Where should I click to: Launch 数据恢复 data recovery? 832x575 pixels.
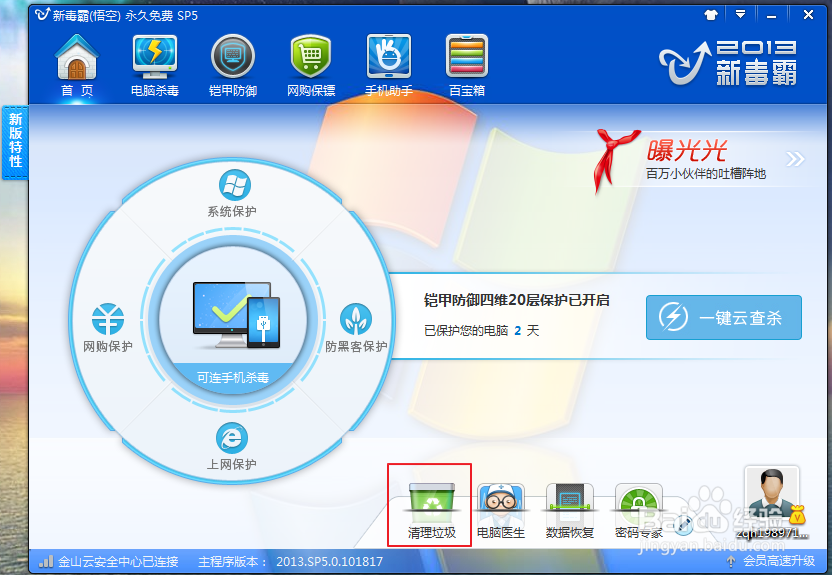point(569,510)
